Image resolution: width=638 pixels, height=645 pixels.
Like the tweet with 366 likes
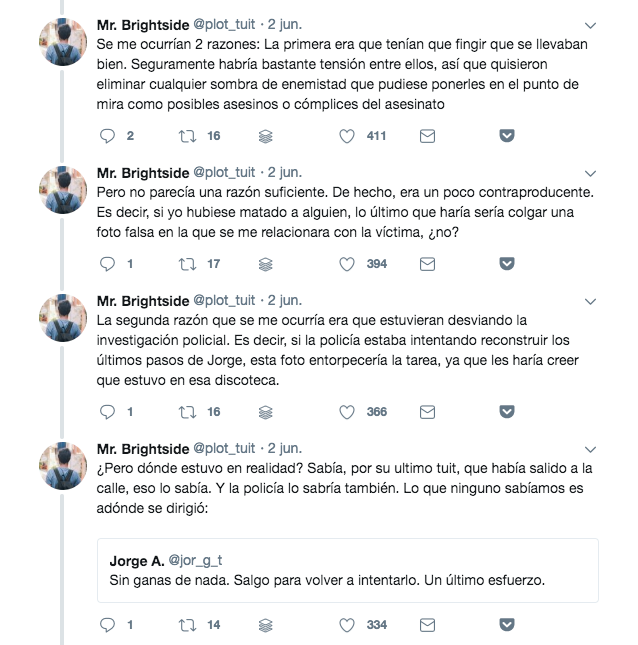347,412
